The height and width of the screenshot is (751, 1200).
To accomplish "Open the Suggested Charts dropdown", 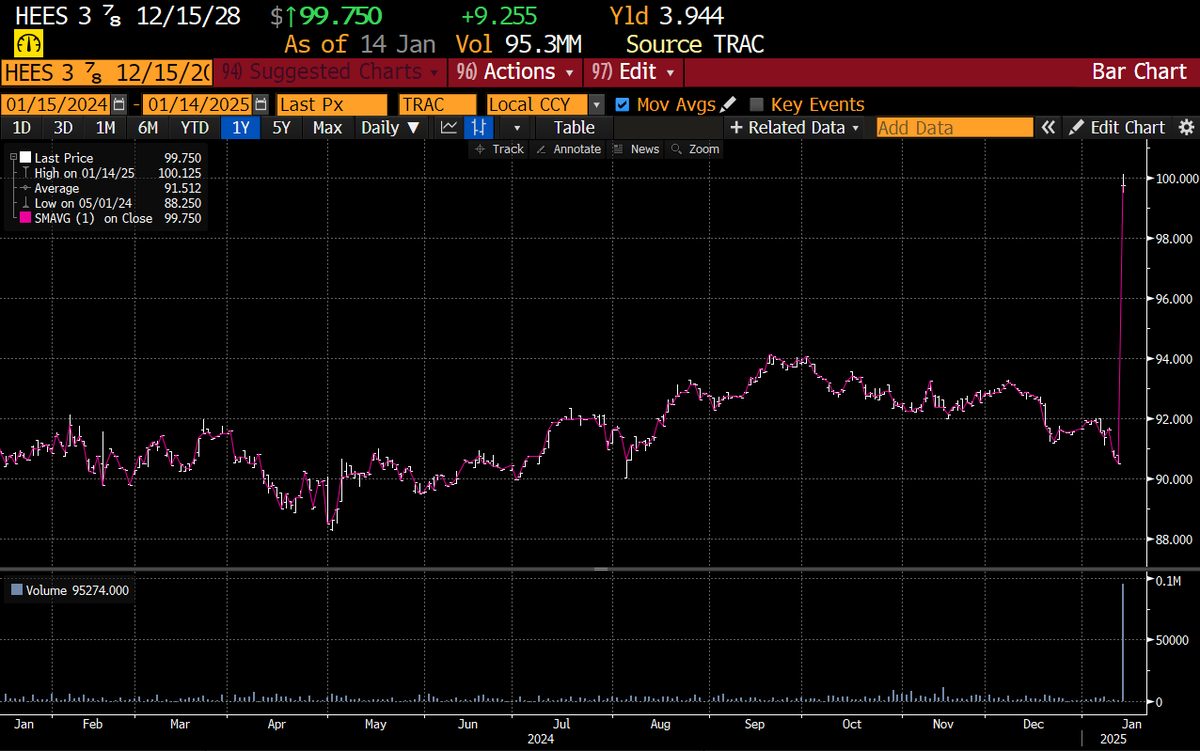I will (330, 72).
